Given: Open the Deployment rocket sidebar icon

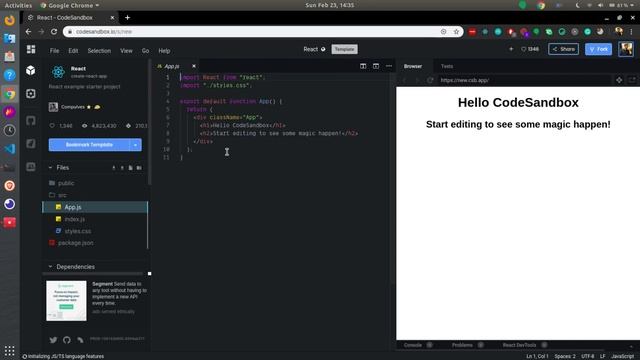Looking at the screenshot, I should coord(31,143).
